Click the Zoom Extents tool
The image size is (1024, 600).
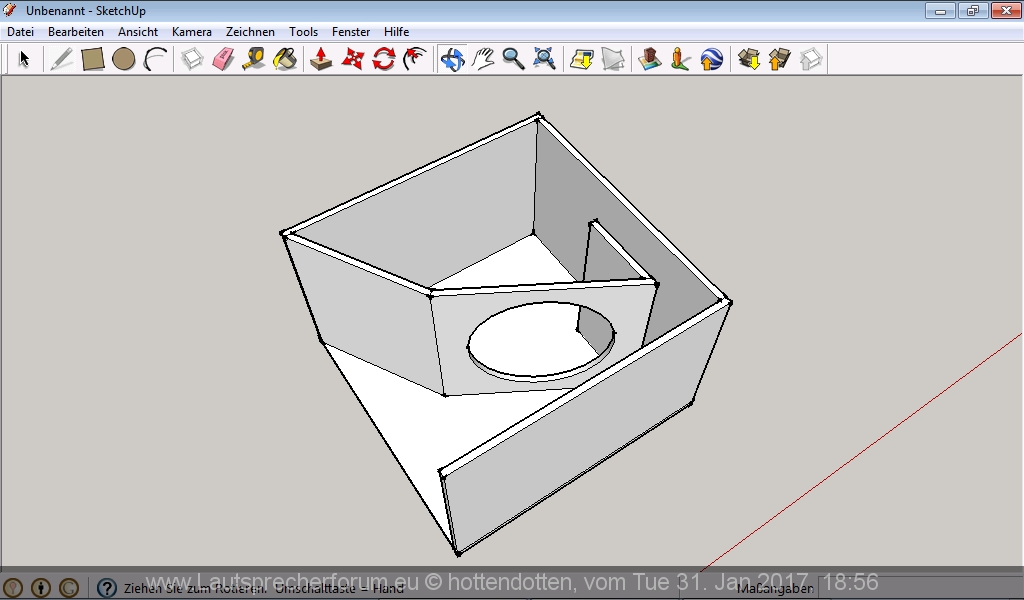[544, 59]
